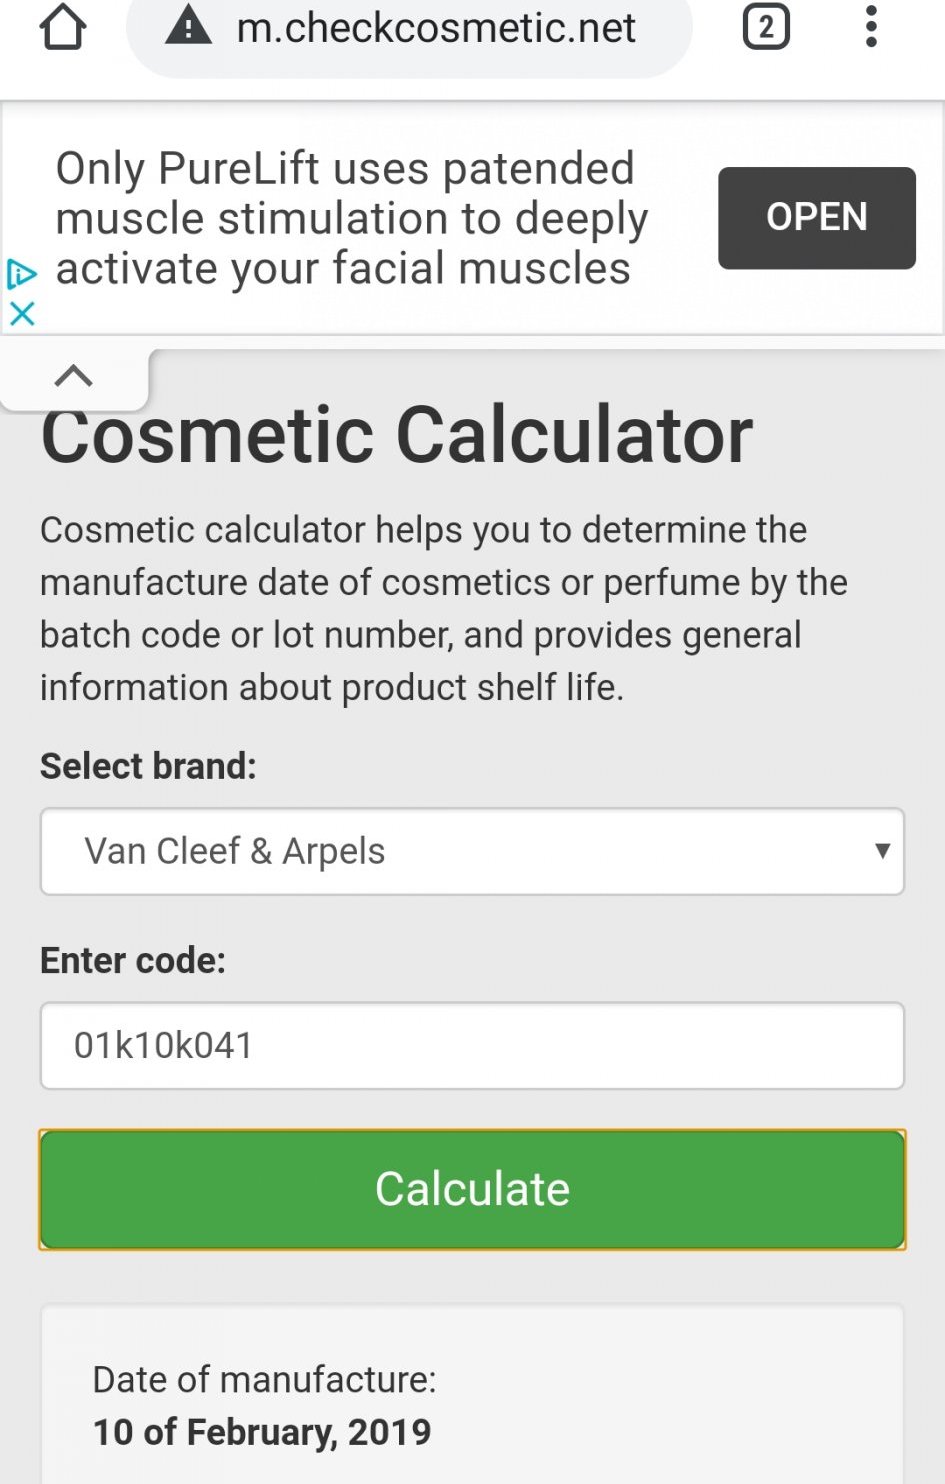Click the PureLift ad text
This screenshot has height=1484, width=945.
tap(350, 218)
